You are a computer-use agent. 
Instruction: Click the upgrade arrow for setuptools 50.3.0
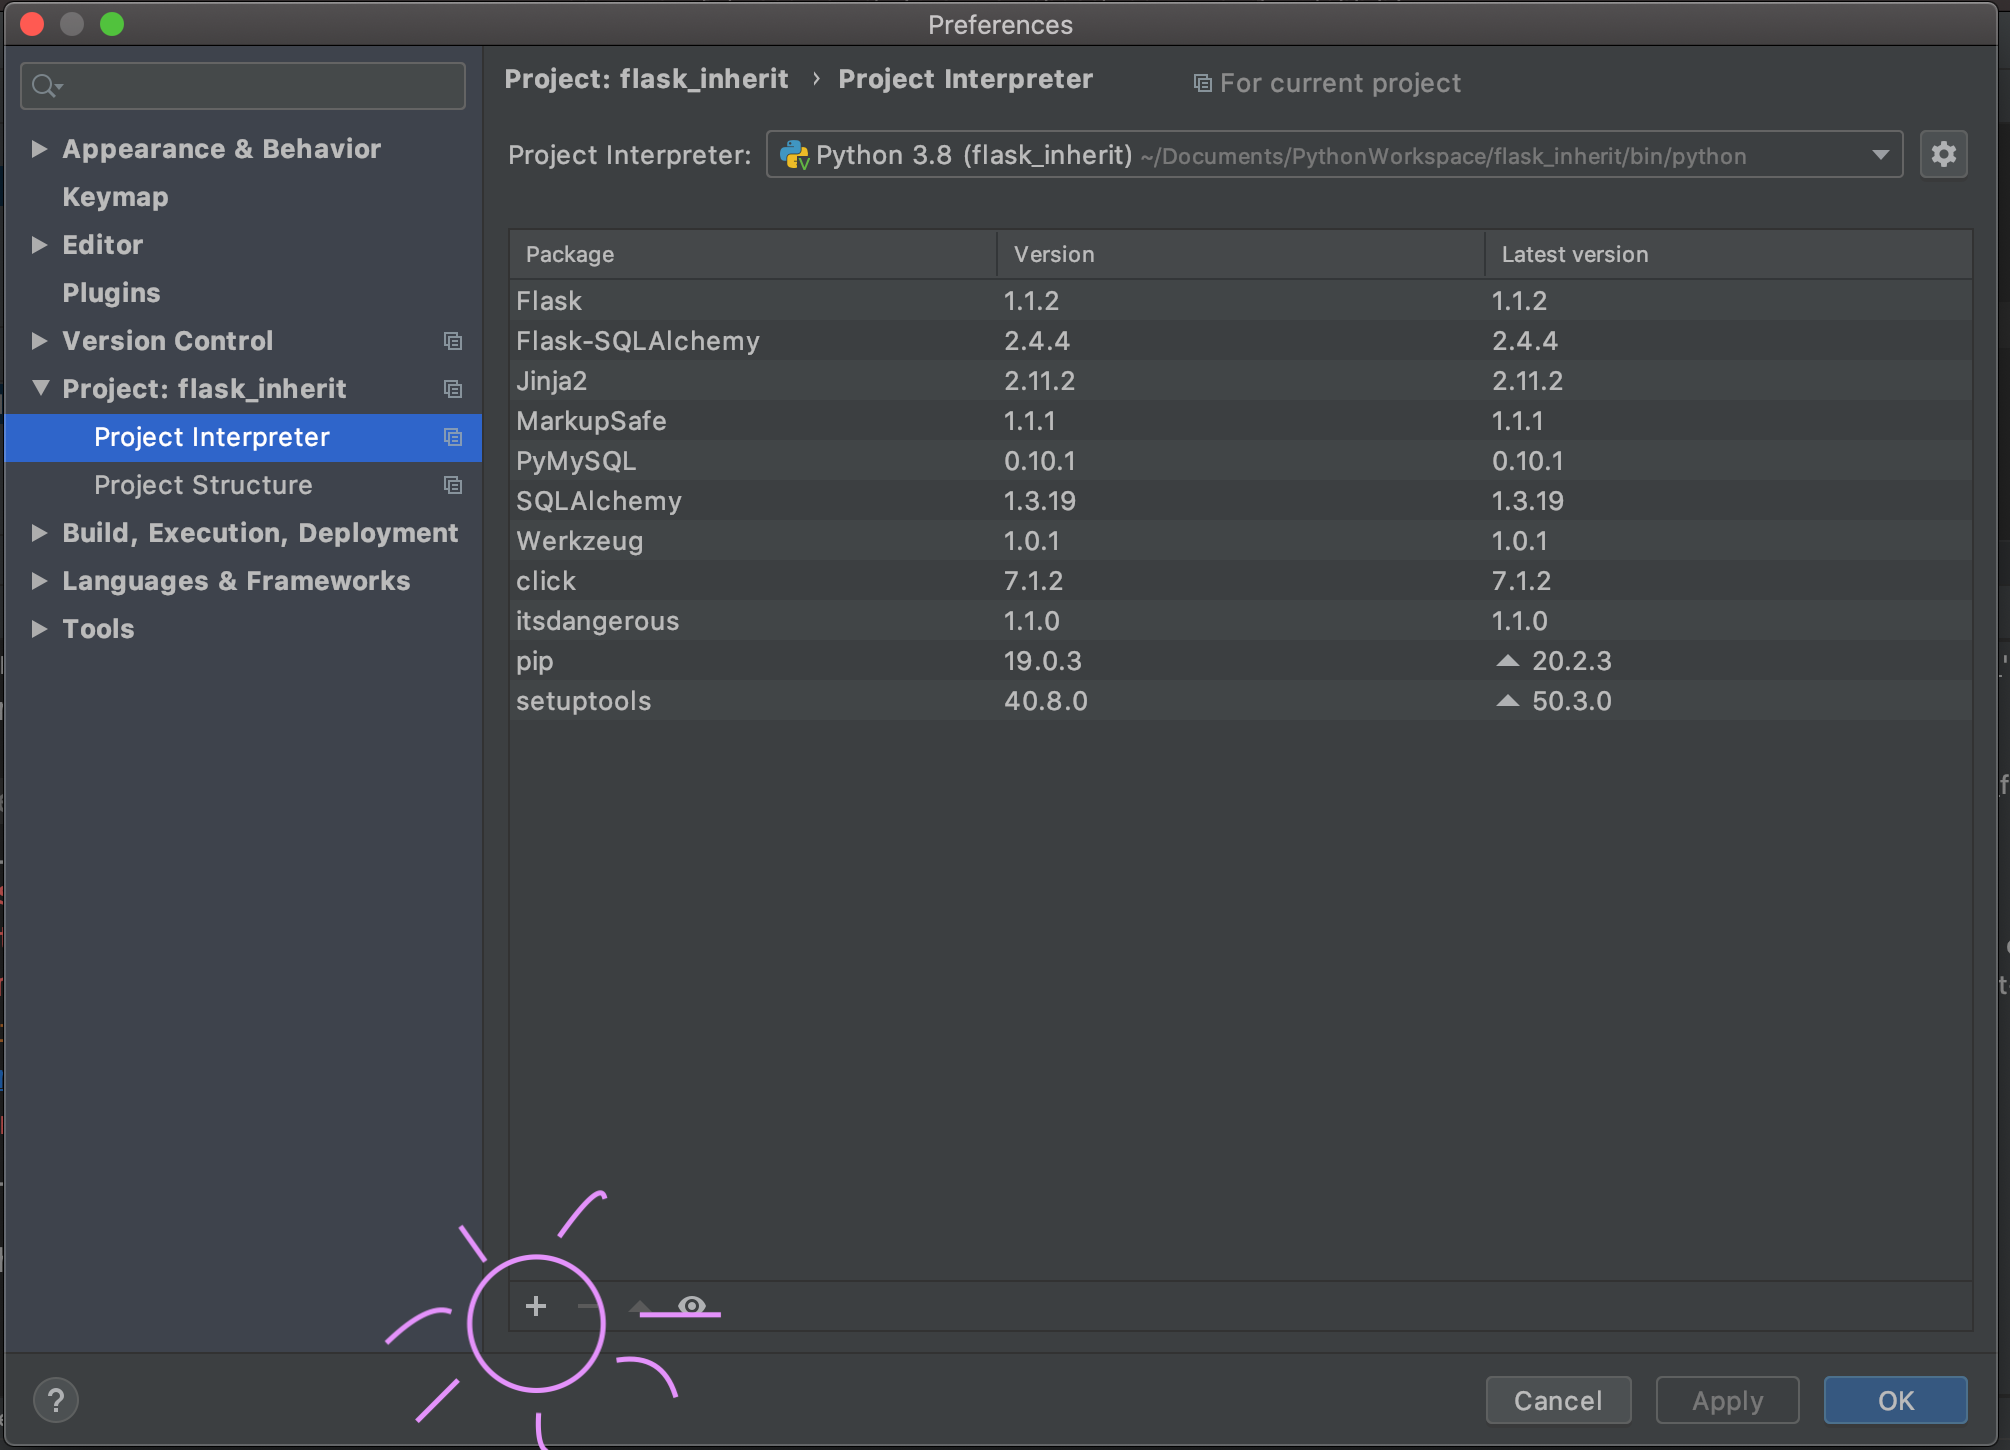(x=1507, y=701)
